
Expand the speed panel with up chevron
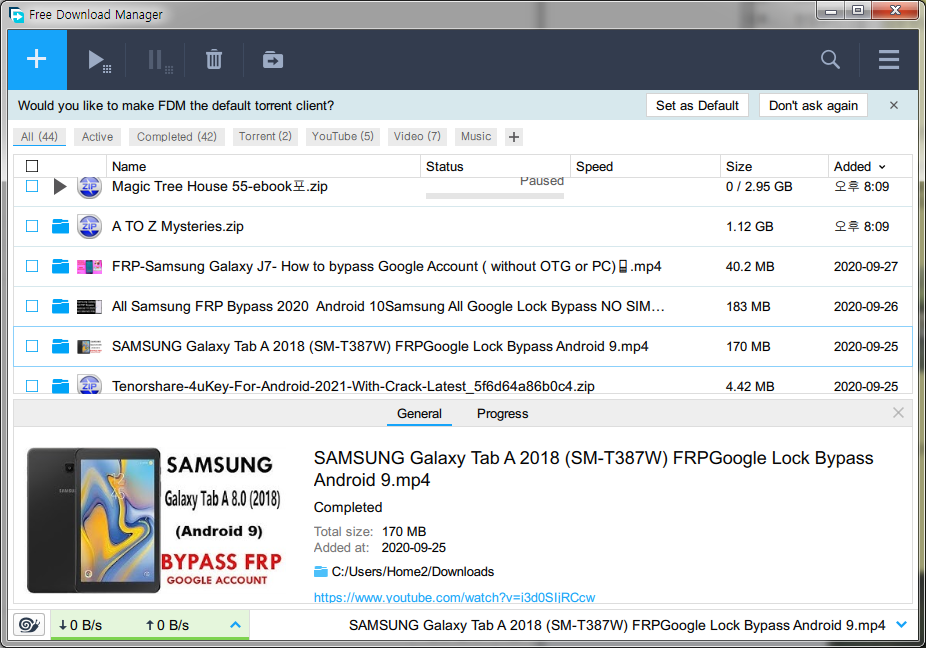point(235,624)
